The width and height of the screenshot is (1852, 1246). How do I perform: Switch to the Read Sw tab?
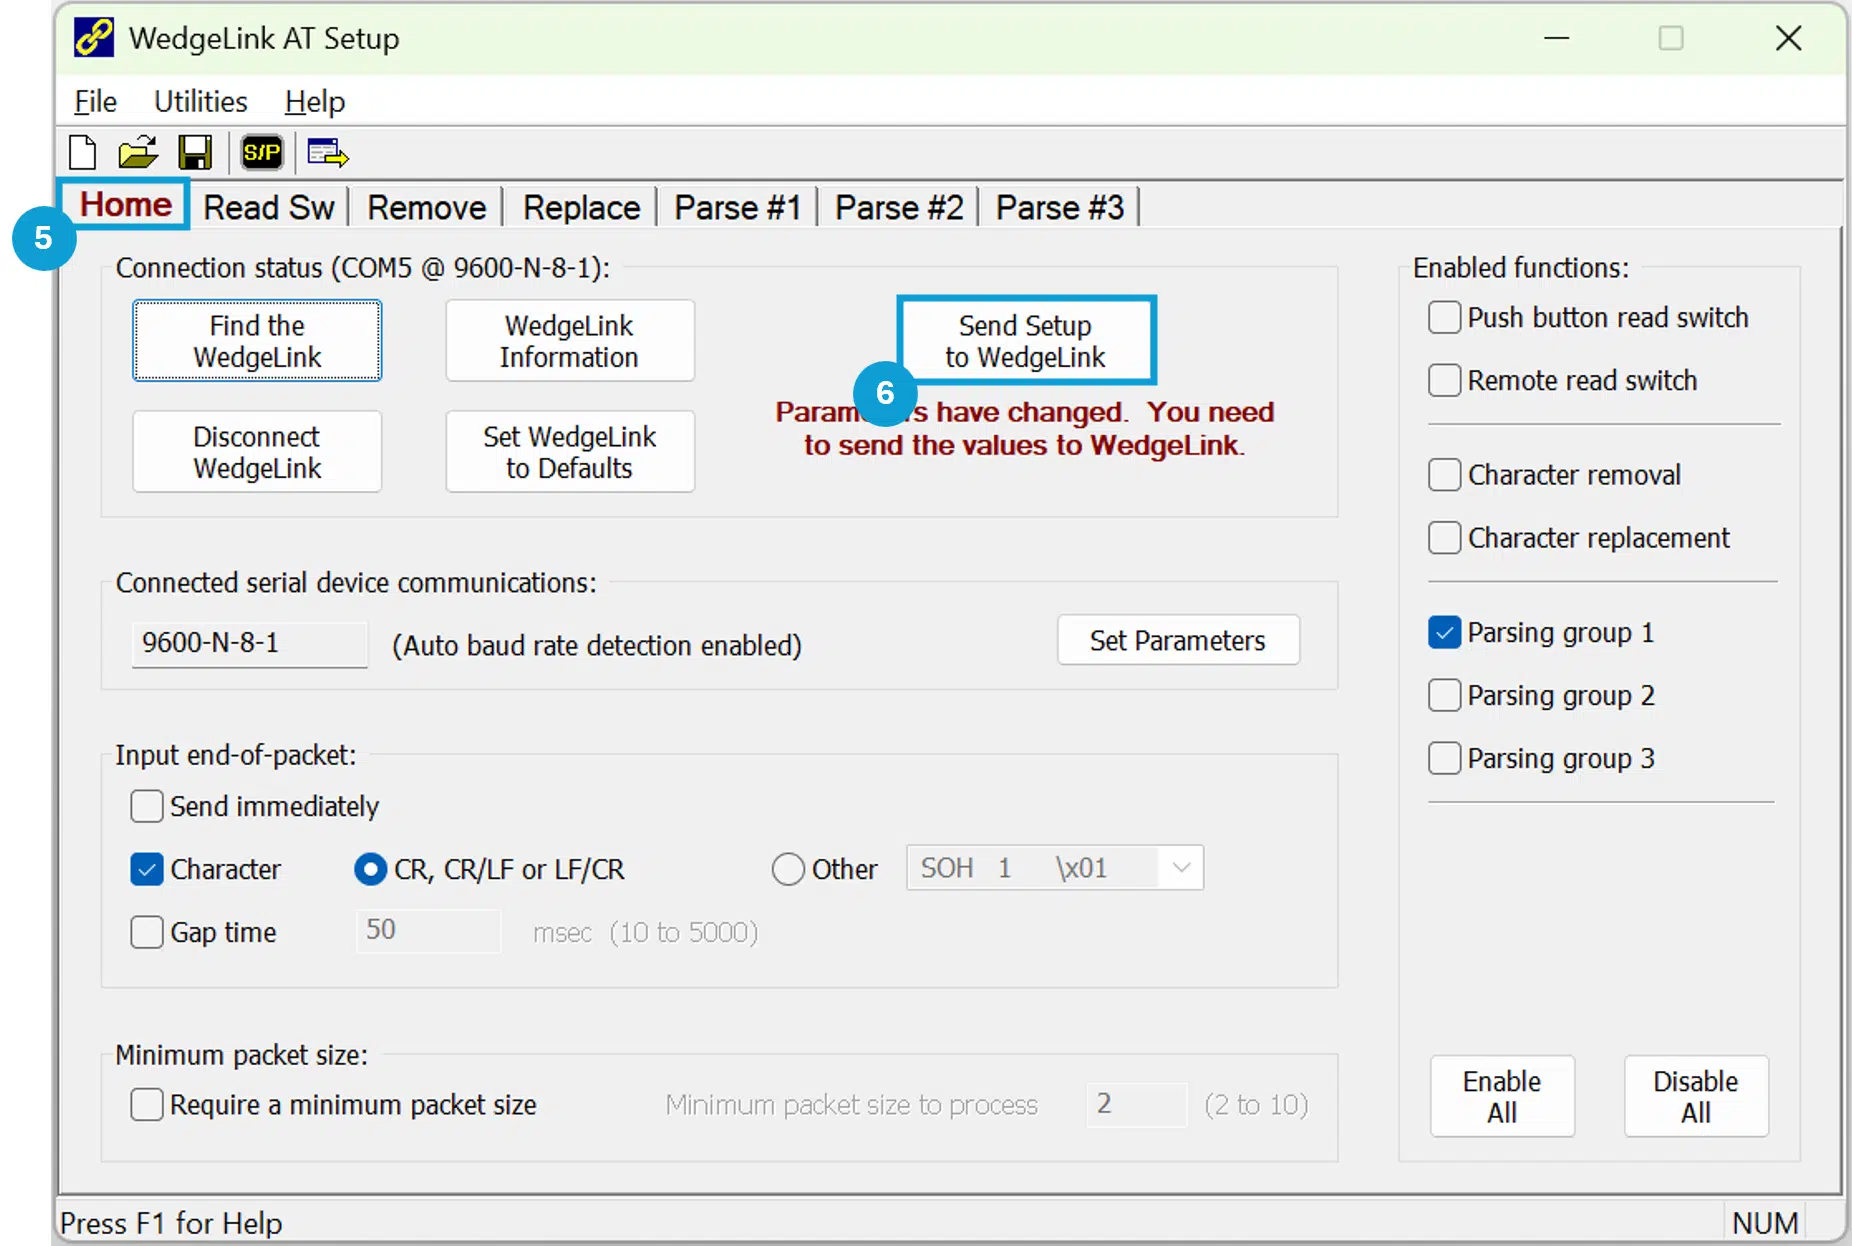(269, 207)
